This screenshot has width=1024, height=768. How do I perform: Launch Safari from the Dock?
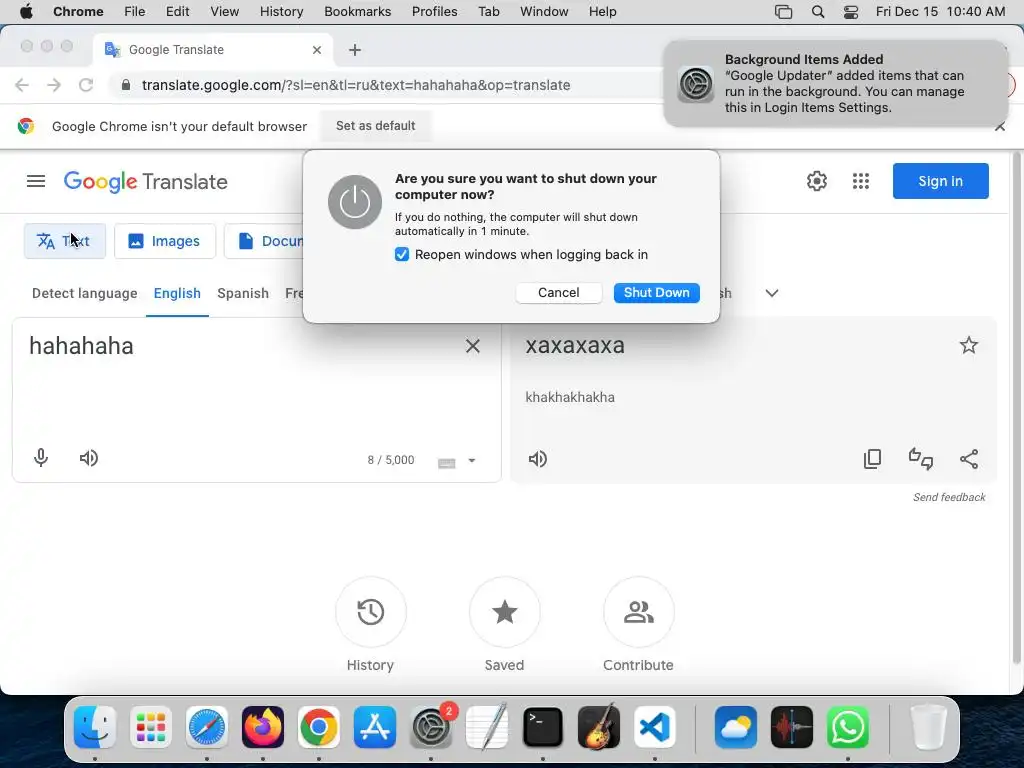tap(206, 727)
